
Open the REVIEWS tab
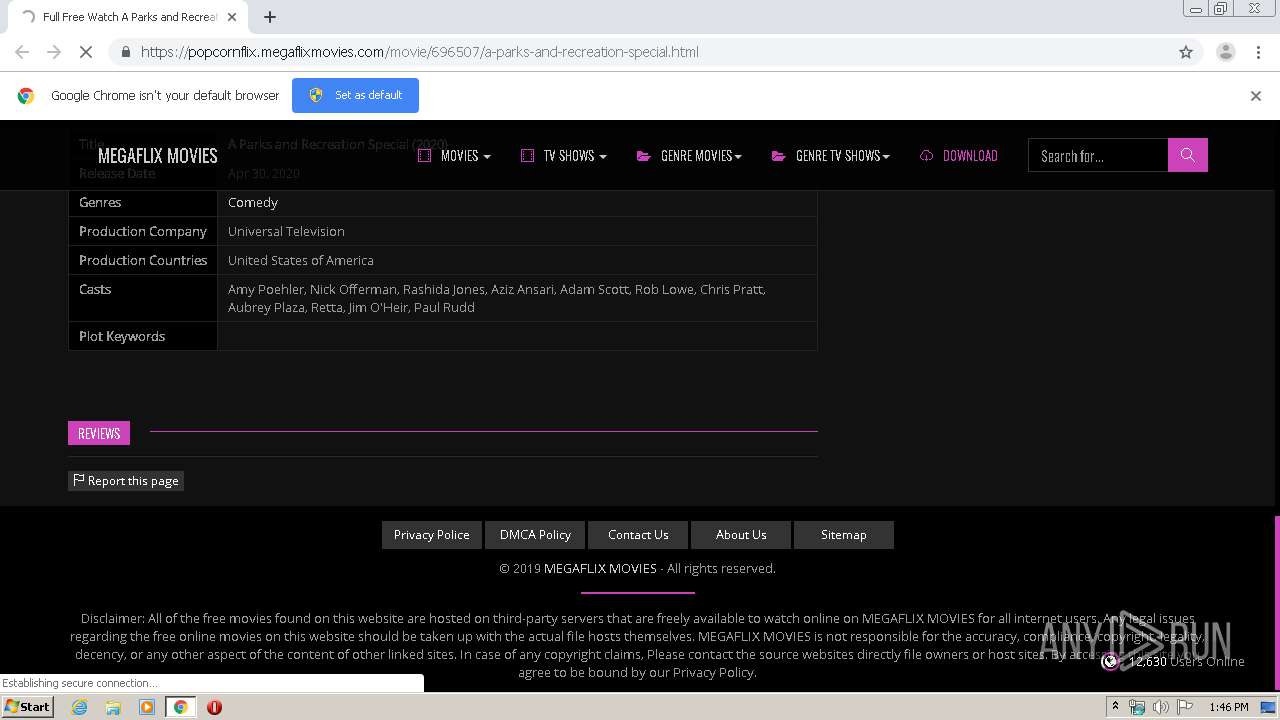tap(99, 433)
